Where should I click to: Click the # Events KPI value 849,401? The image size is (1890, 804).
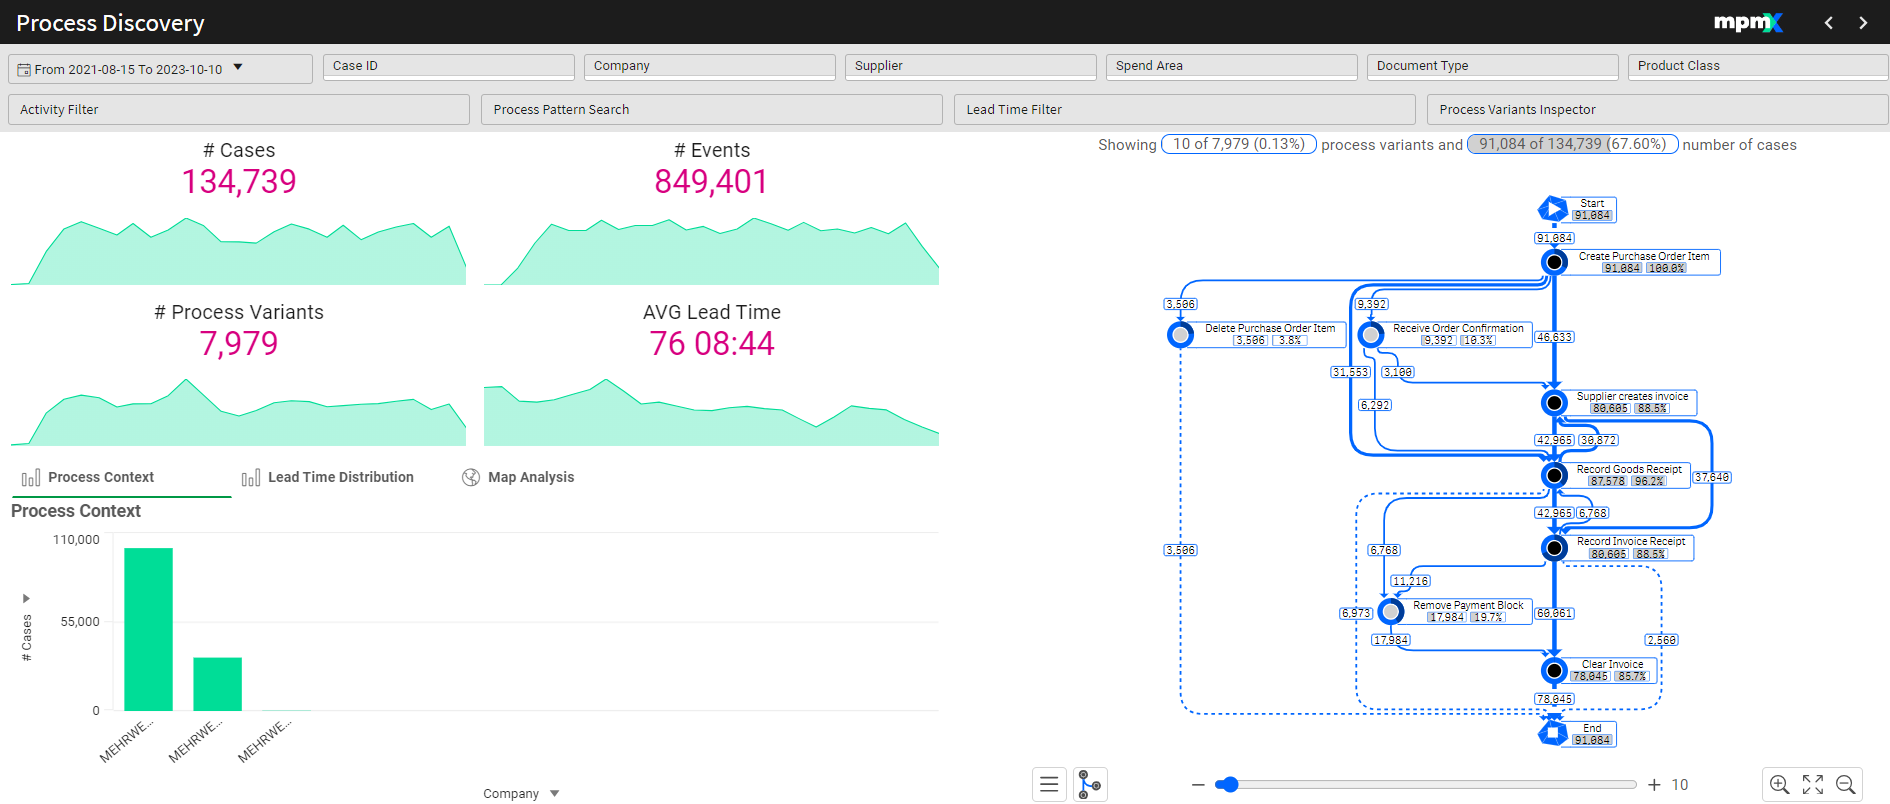coord(711,182)
